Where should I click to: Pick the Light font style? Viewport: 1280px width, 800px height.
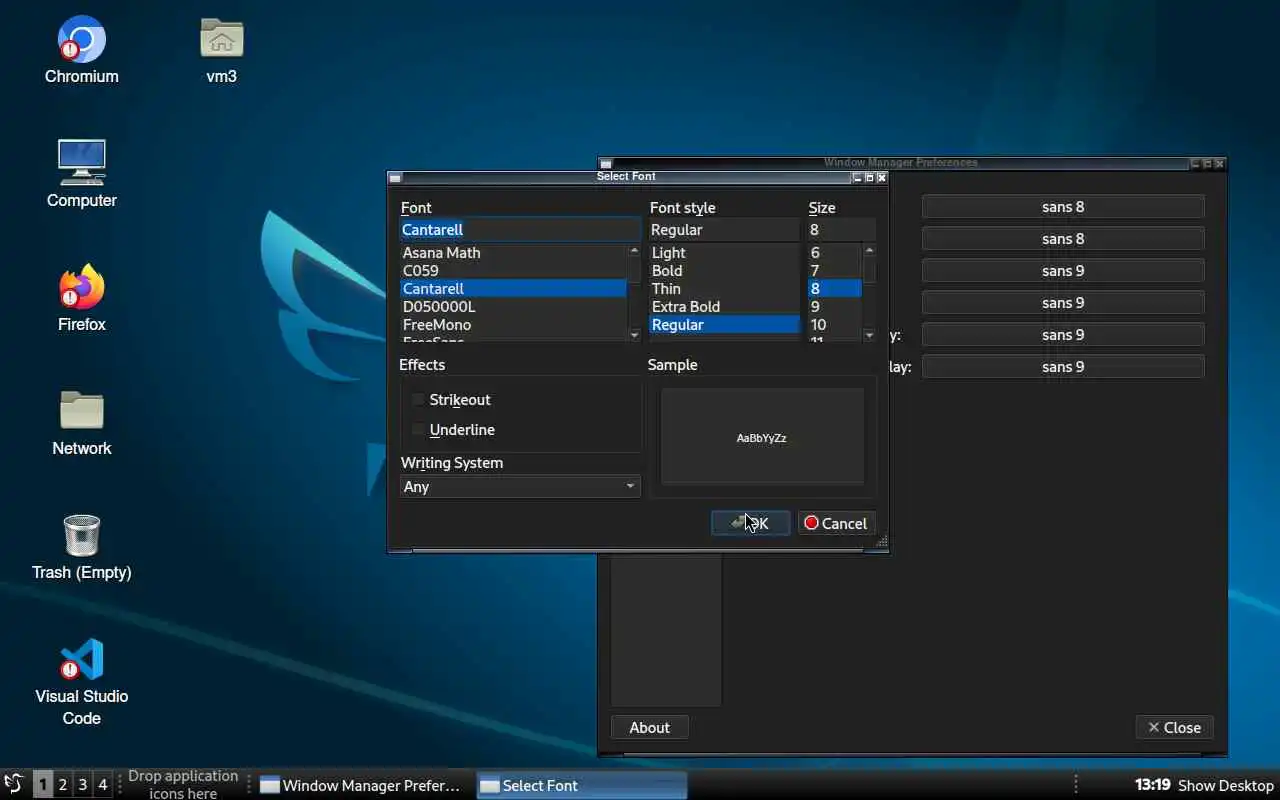point(725,253)
